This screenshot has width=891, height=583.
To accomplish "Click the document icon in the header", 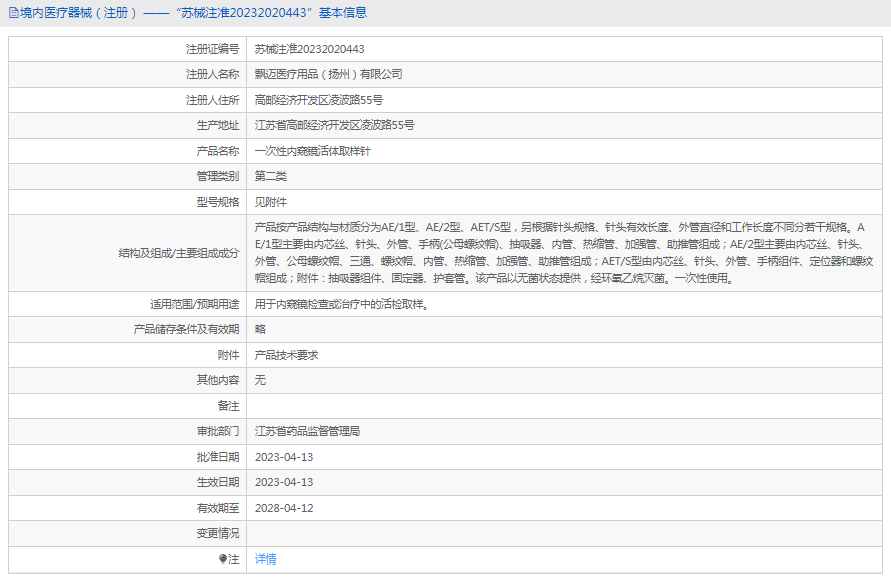I will pos(14,13).
